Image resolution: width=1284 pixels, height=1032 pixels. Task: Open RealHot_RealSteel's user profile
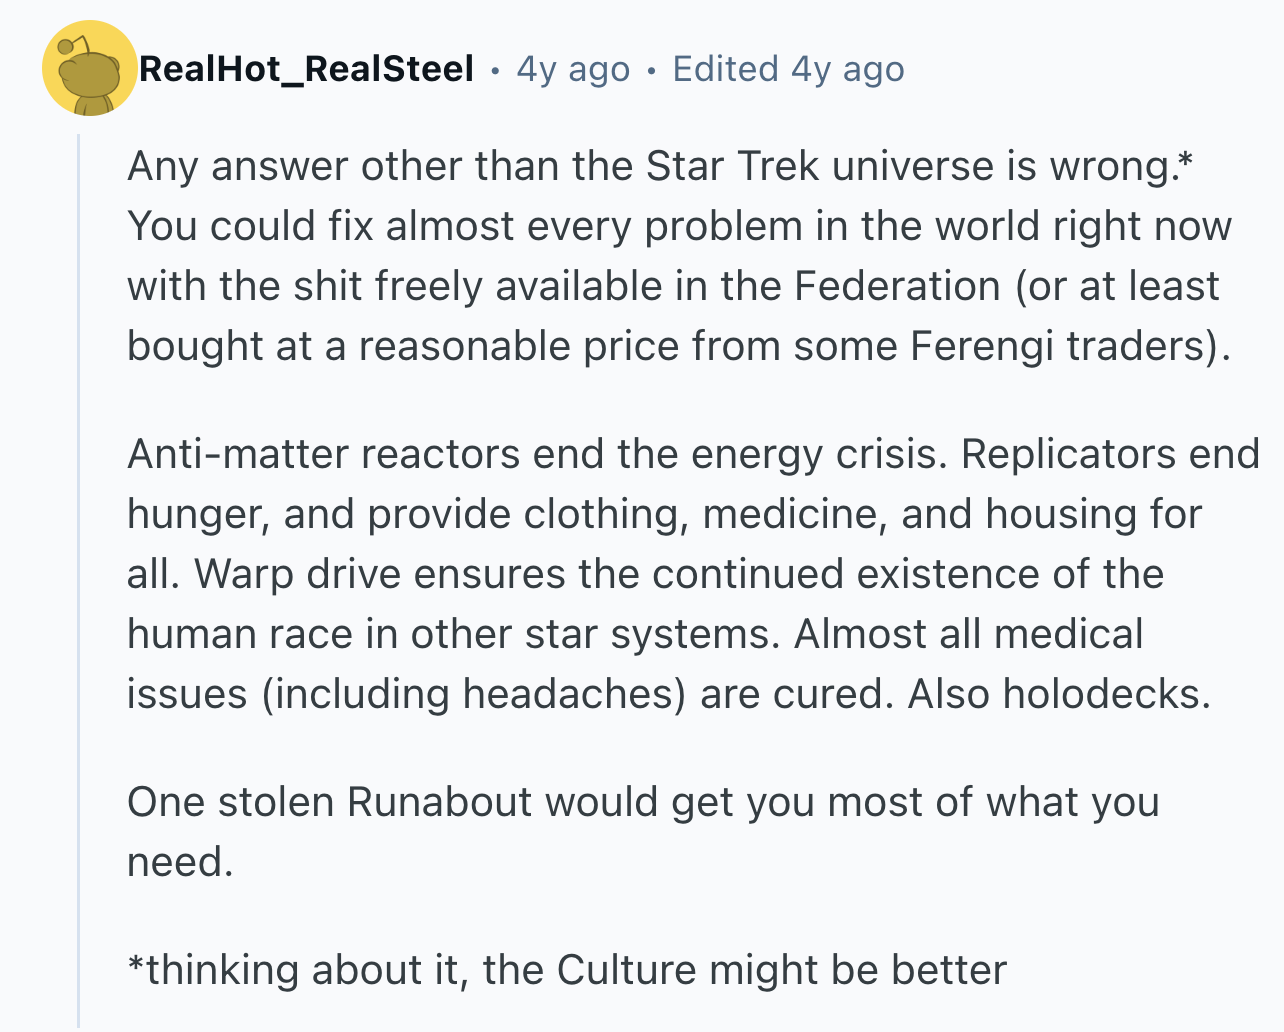click(x=306, y=69)
